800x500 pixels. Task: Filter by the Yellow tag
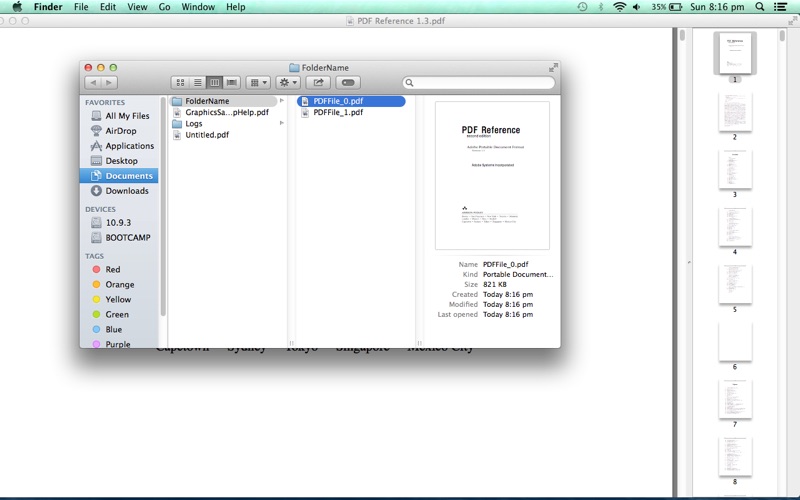pyautogui.click(x=120, y=299)
